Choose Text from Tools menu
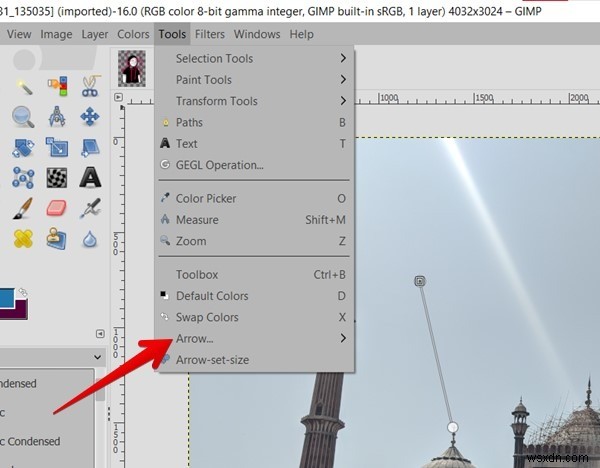This screenshot has height=468, width=600. pos(254,143)
